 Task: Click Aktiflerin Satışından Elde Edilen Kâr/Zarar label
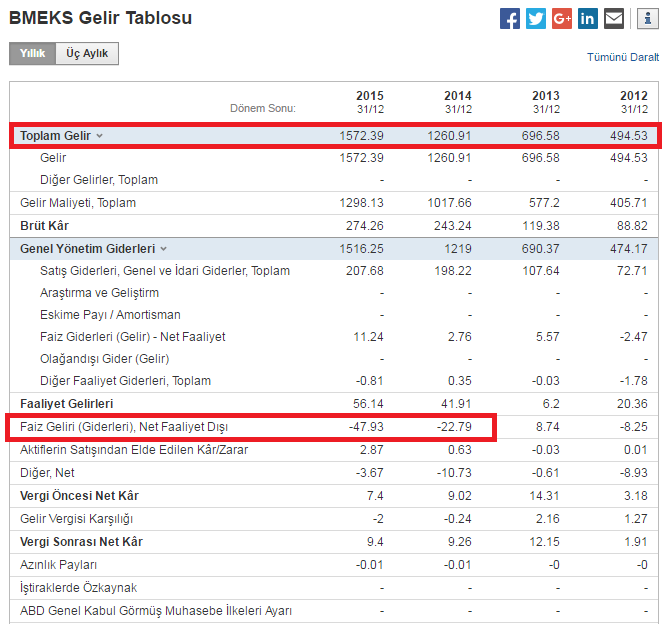134,450
